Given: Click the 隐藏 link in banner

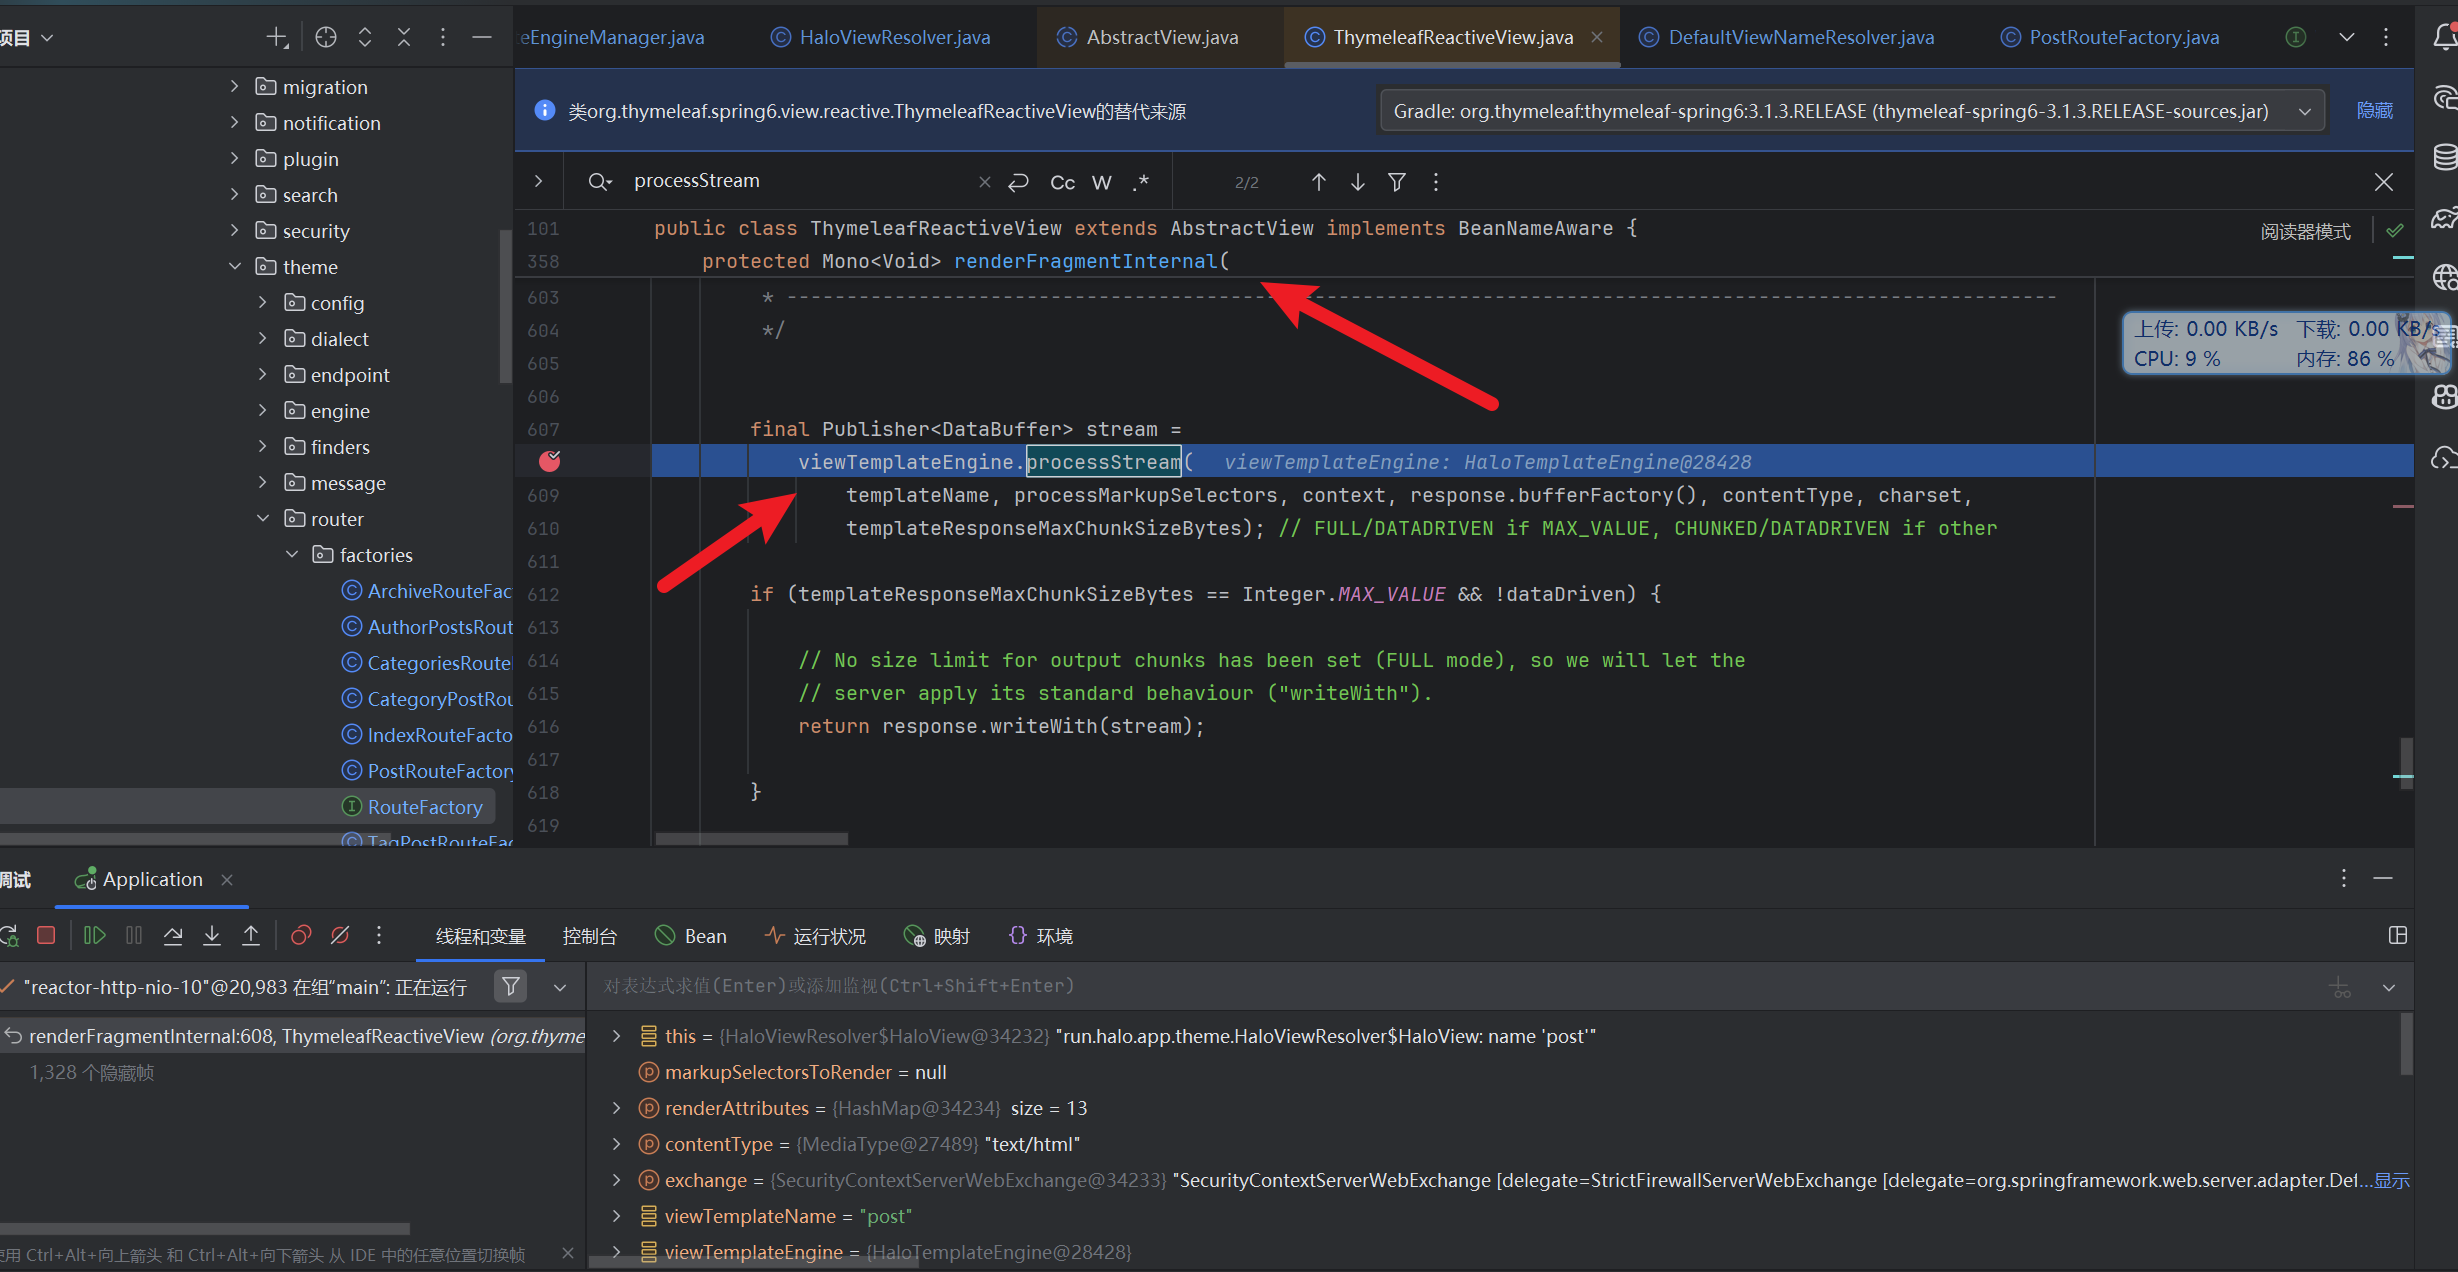Looking at the screenshot, I should [2374, 111].
